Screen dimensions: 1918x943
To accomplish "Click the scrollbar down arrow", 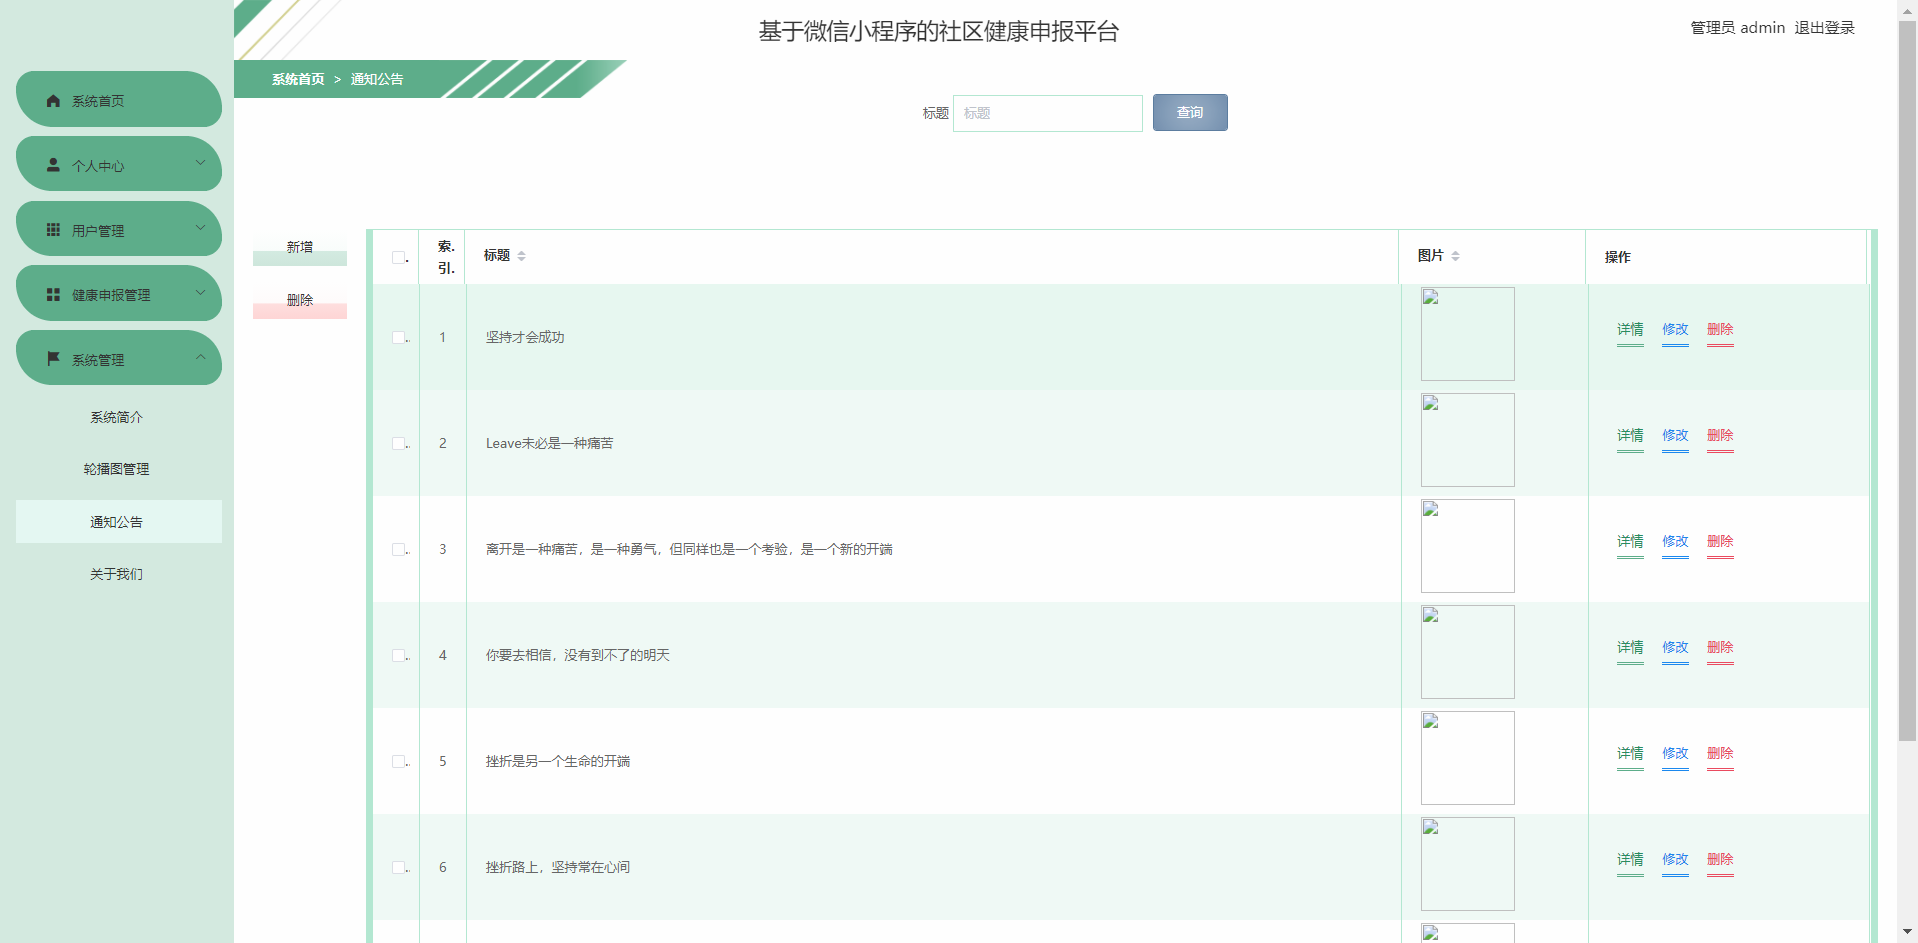I will point(1908,932).
